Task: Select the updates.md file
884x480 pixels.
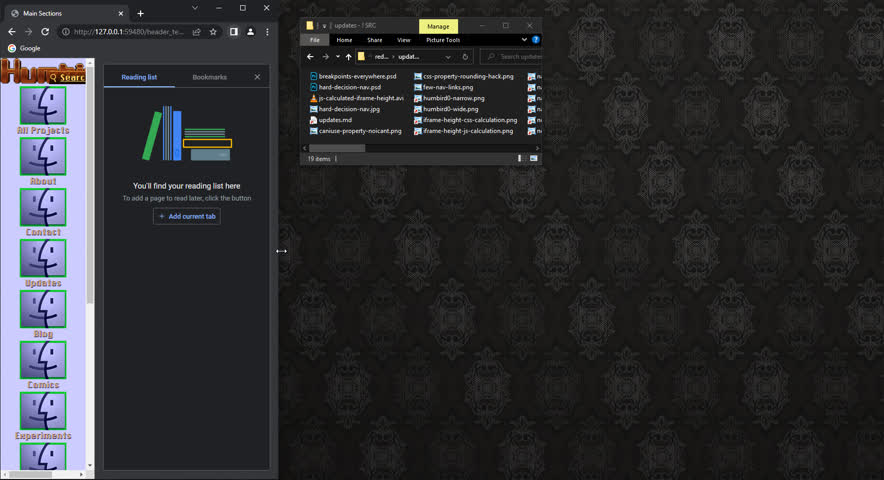Action: (x=335, y=120)
